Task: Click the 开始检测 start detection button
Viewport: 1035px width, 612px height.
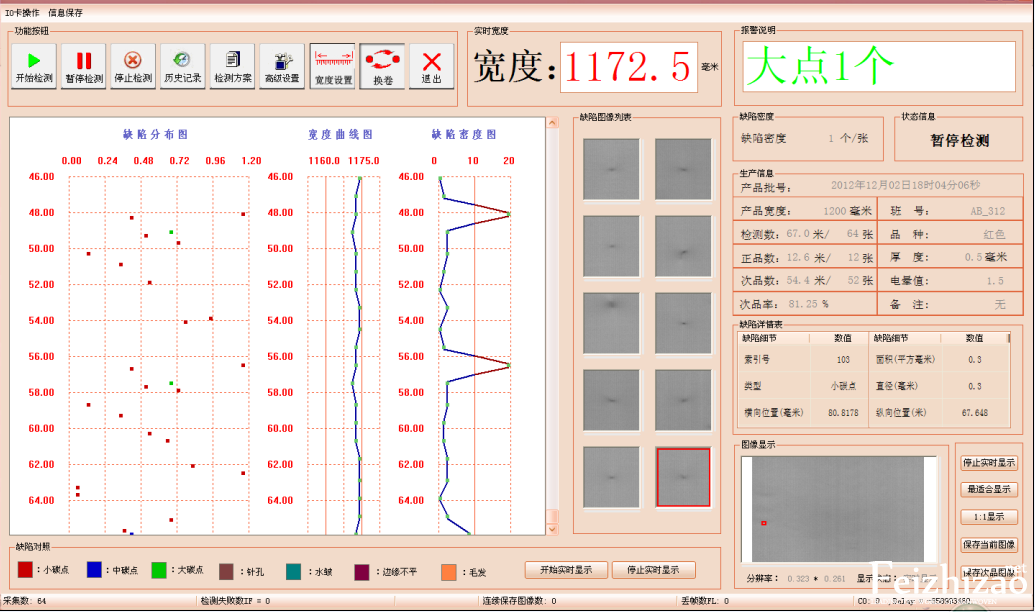Action: point(34,66)
